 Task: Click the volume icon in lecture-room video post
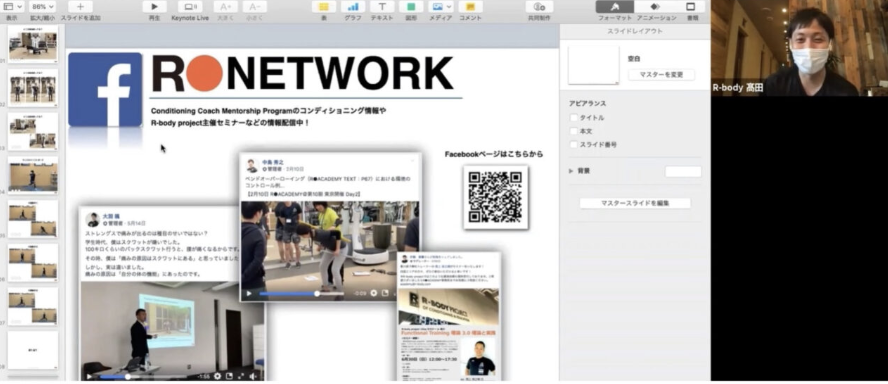253,376
